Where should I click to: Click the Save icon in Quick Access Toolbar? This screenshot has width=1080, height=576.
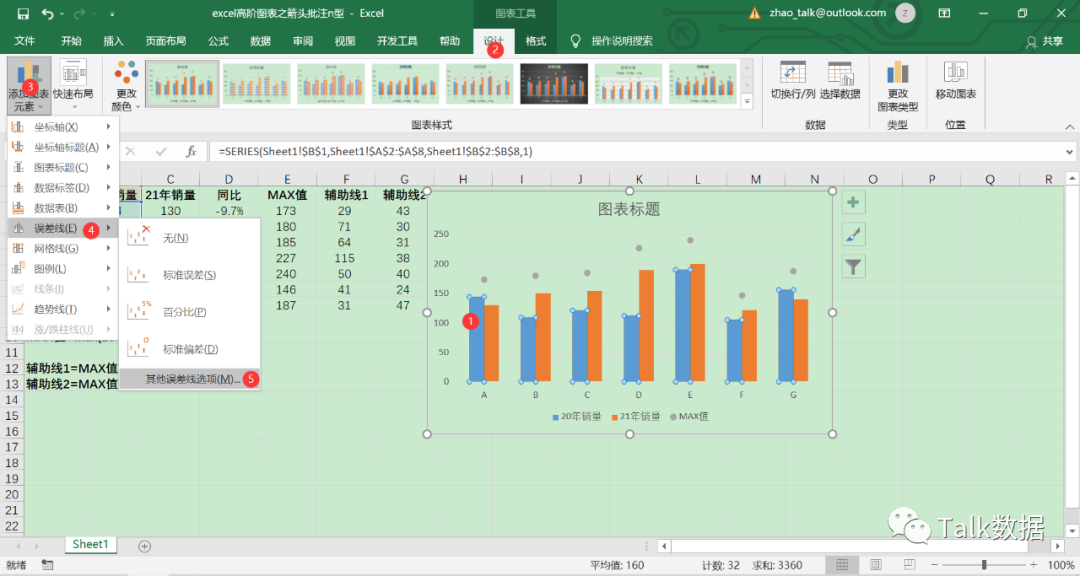pyautogui.click(x=22, y=13)
